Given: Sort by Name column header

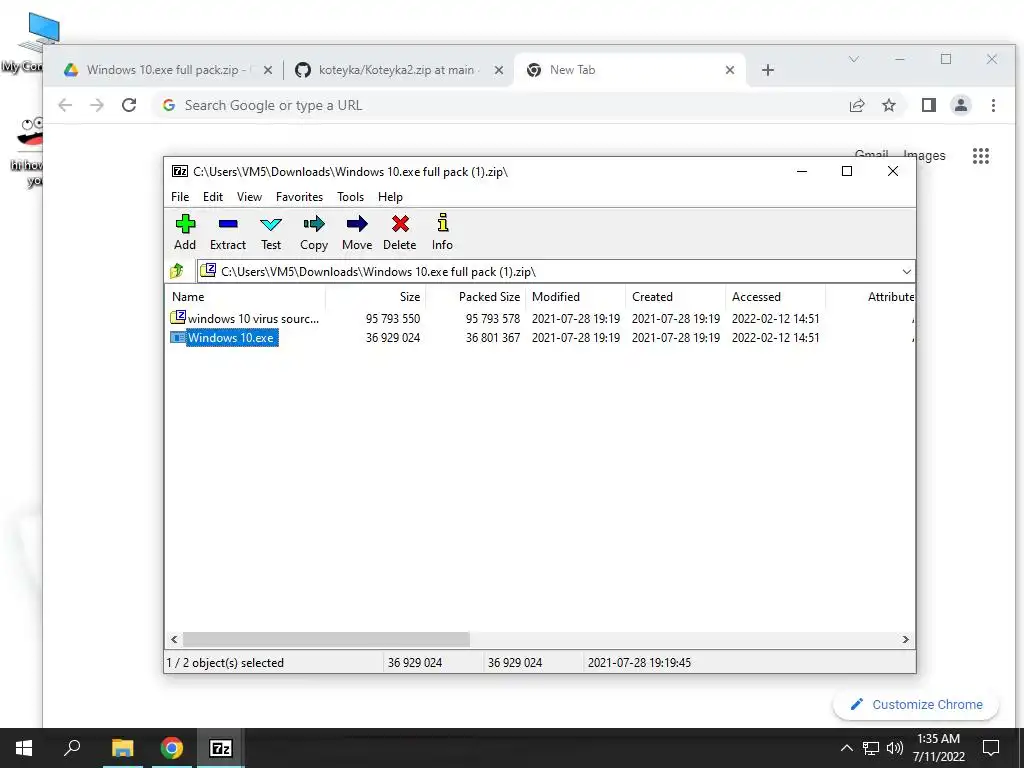Looking at the screenshot, I should pos(245,296).
